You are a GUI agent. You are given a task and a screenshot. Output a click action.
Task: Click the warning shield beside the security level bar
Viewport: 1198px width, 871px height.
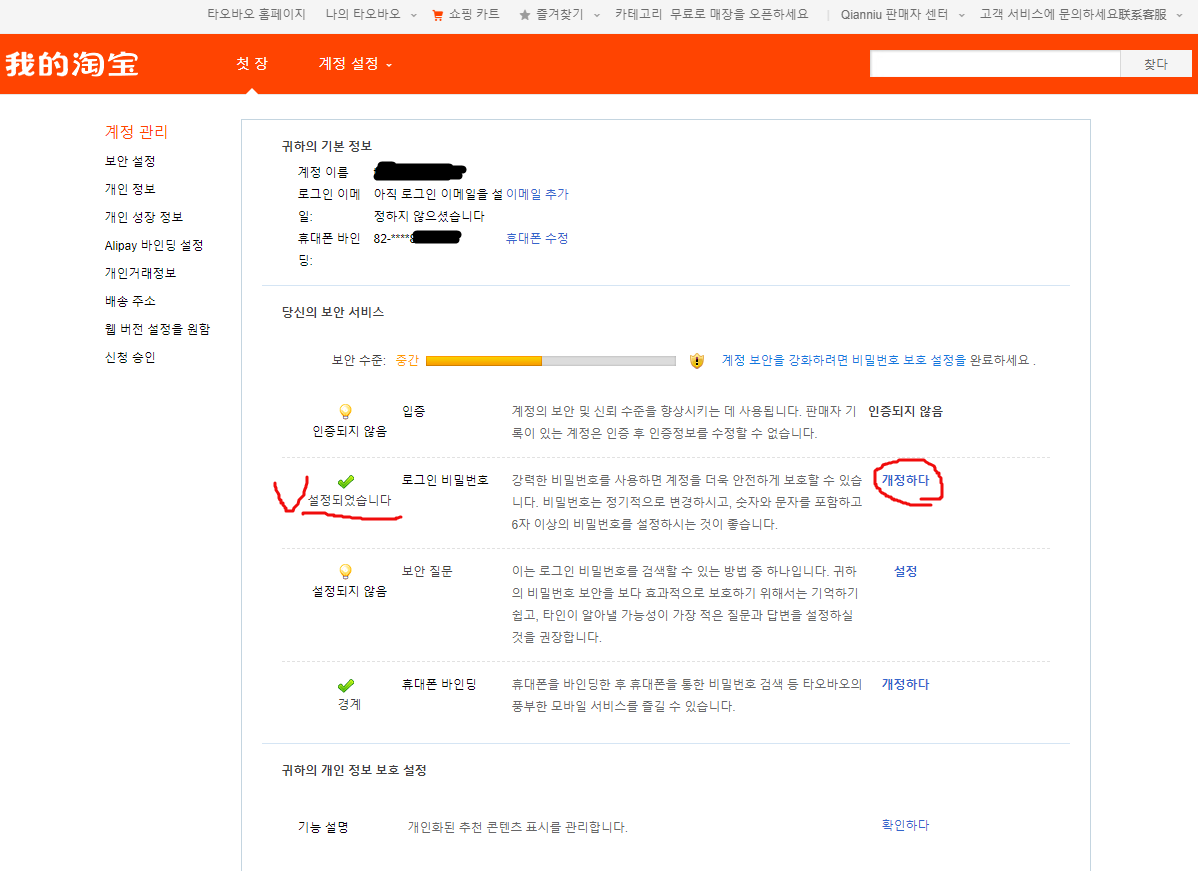pyautogui.click(x=694, y=360)
